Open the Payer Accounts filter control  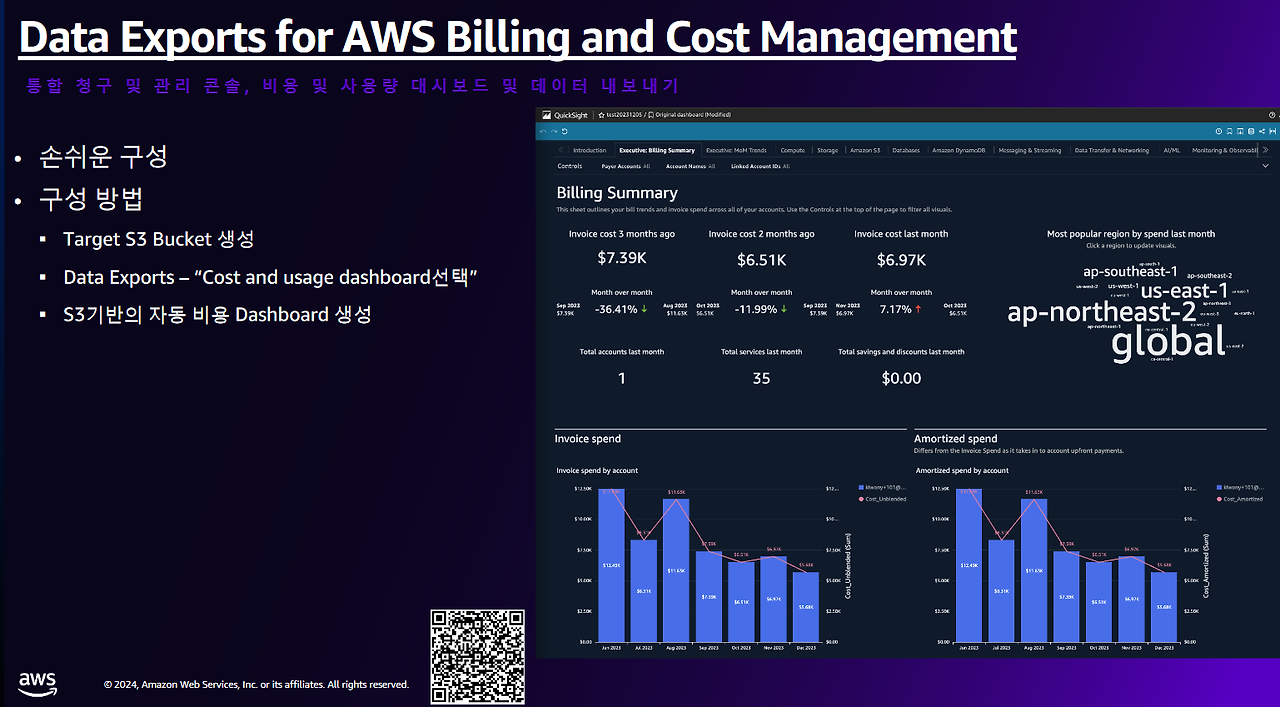point(626,166)
